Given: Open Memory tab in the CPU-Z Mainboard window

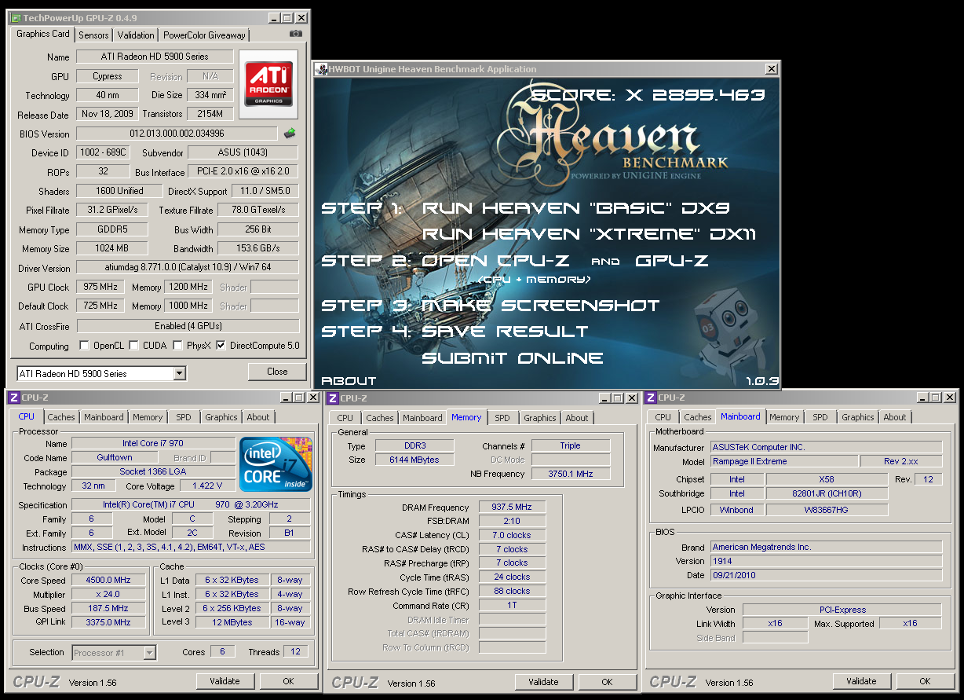Looking at the screenshot, I should 784,417.
